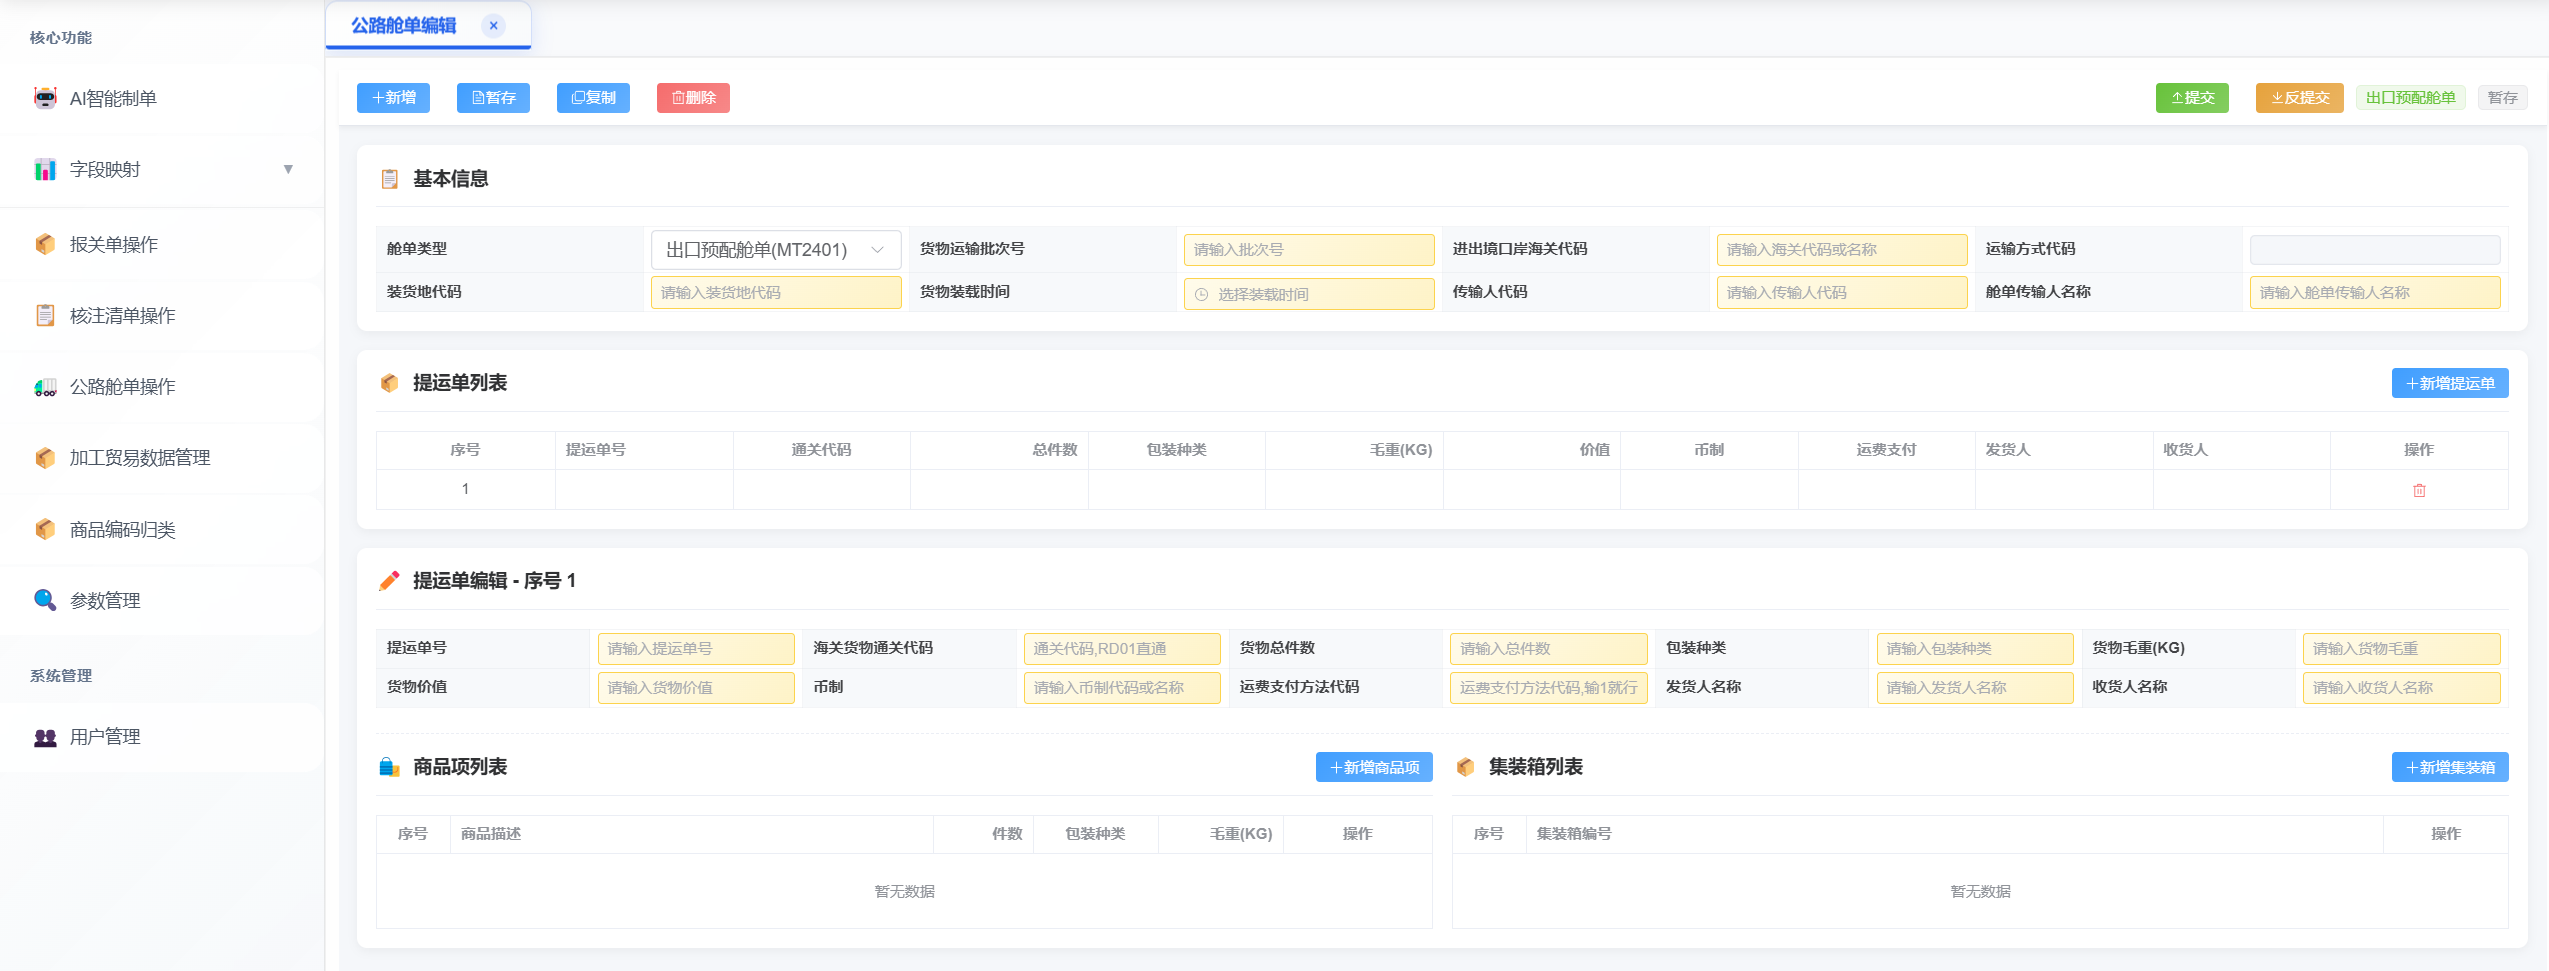Click the 公路舱单操作 truck icon
2549x971 pixels.
tap(45, 387)
